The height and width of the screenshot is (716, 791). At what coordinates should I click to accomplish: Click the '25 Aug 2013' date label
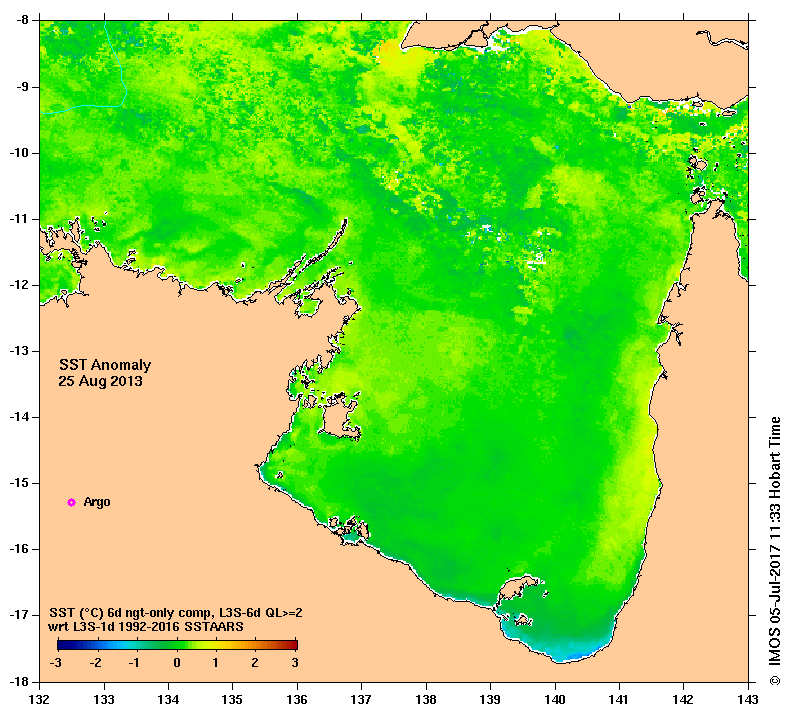click(100, 381)
